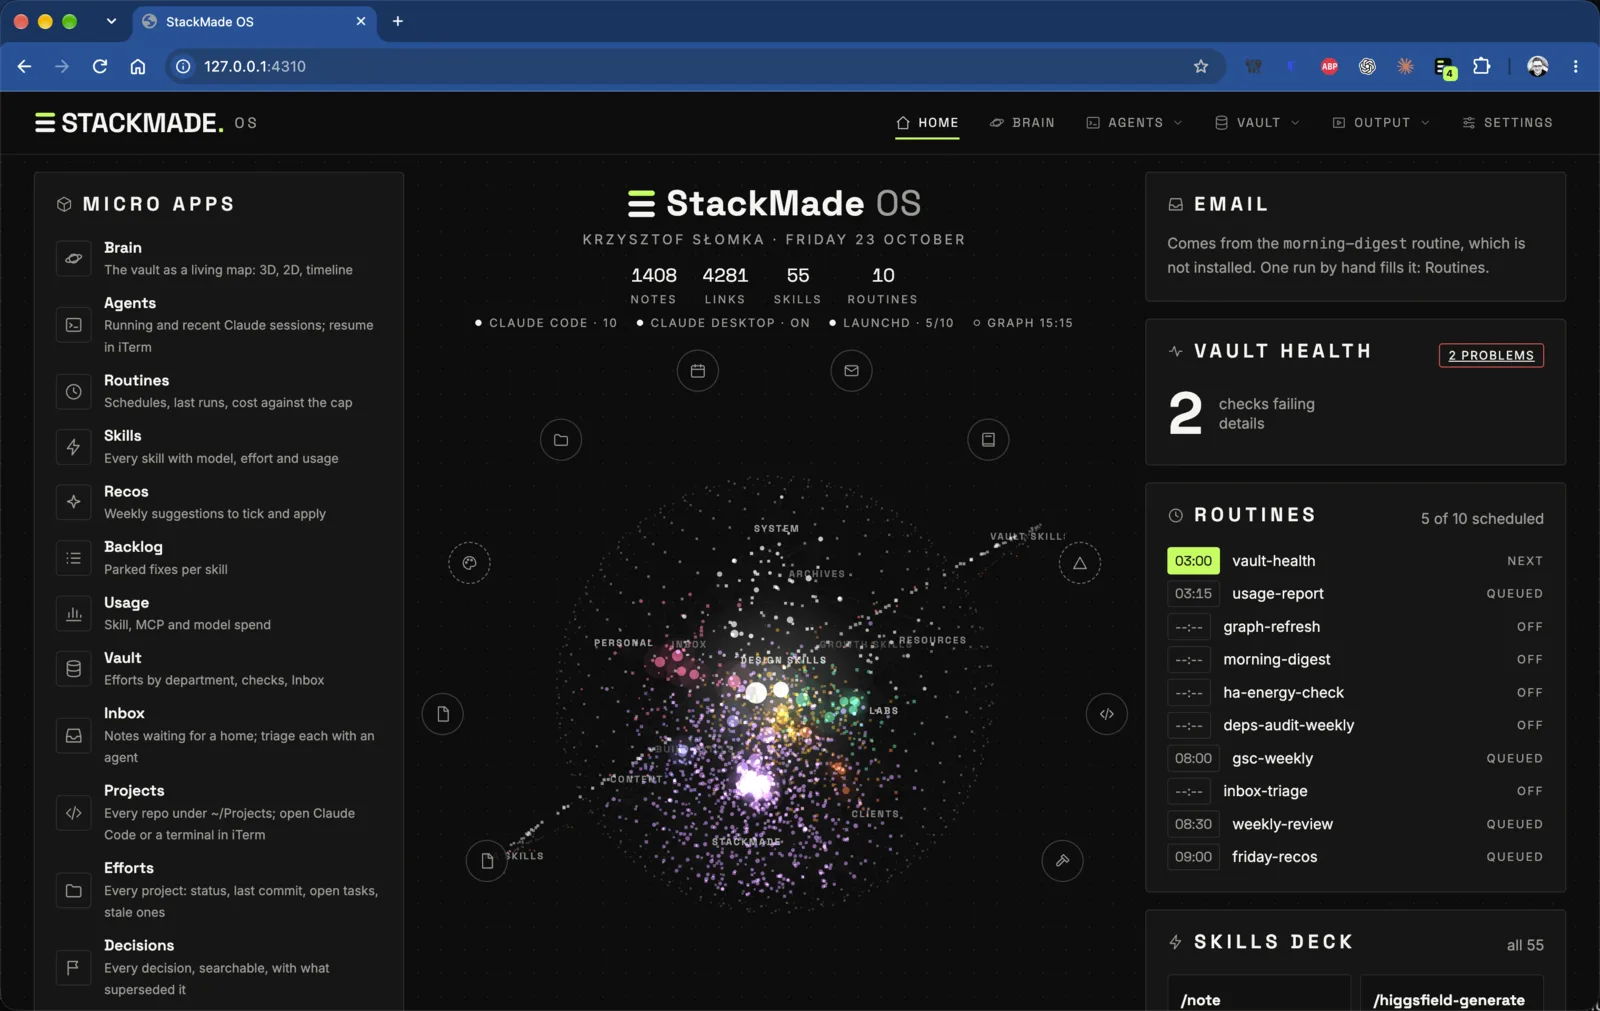This screenshot has height=1011, width=1600.
Task: Click the 2 PROBLEMS badge in Vault Health
Action: click(x=1491, y=355)
